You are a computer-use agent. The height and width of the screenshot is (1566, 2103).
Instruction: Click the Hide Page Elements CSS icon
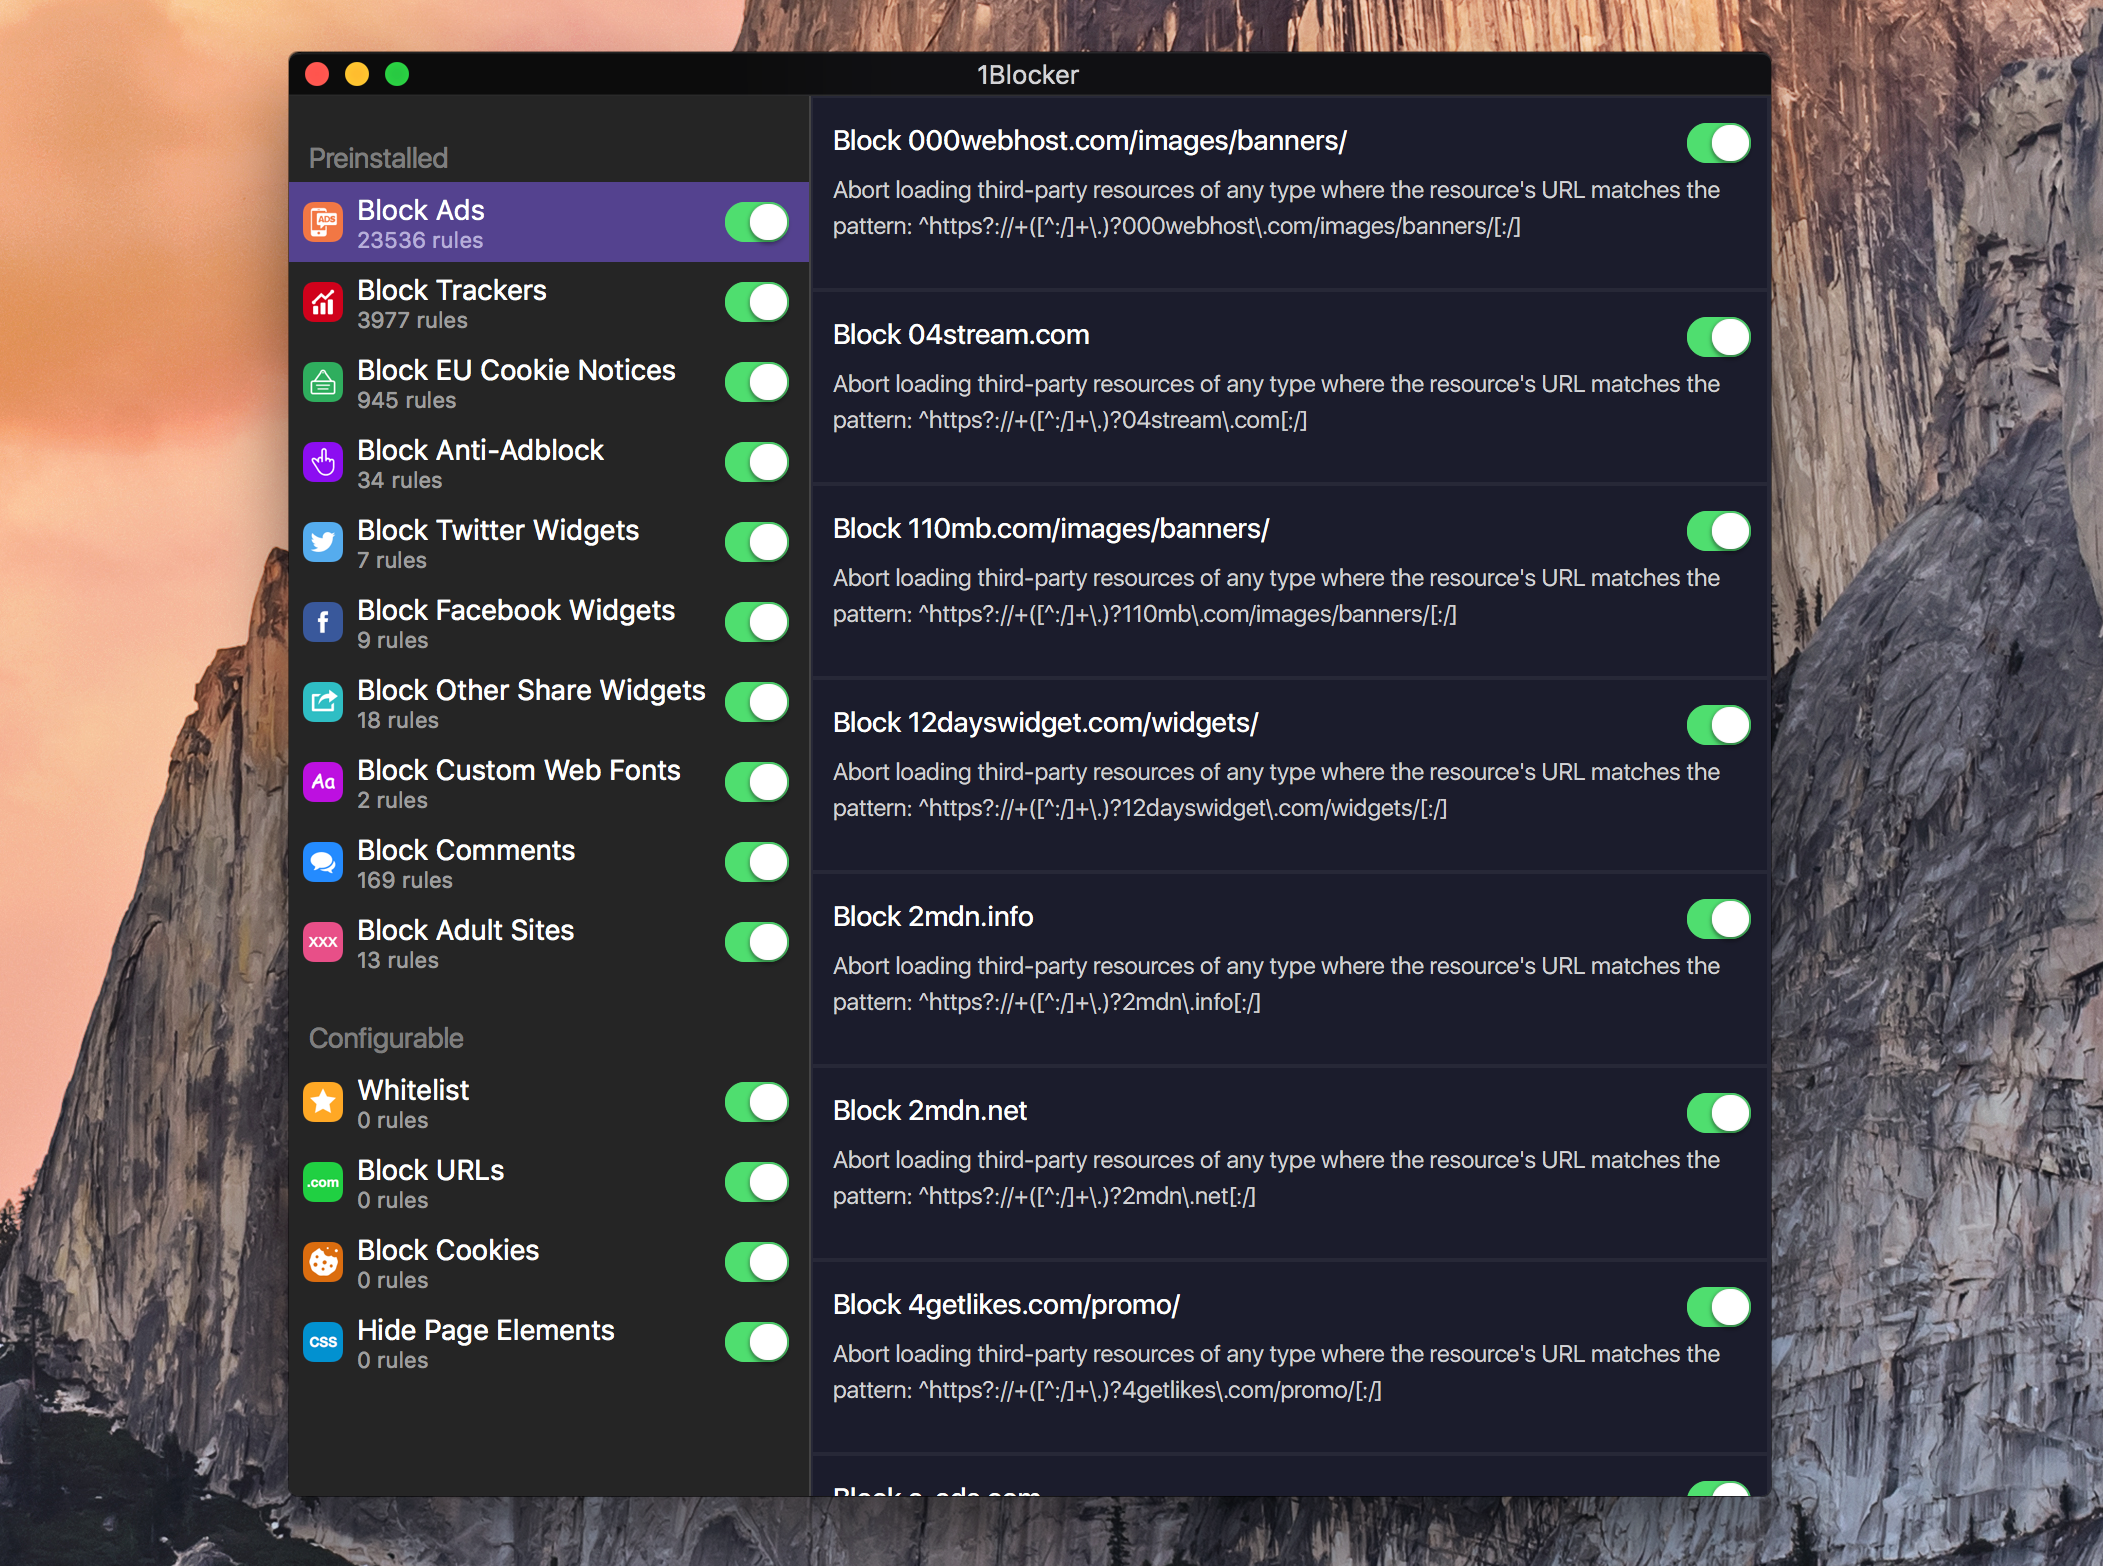click(323, 1342)
